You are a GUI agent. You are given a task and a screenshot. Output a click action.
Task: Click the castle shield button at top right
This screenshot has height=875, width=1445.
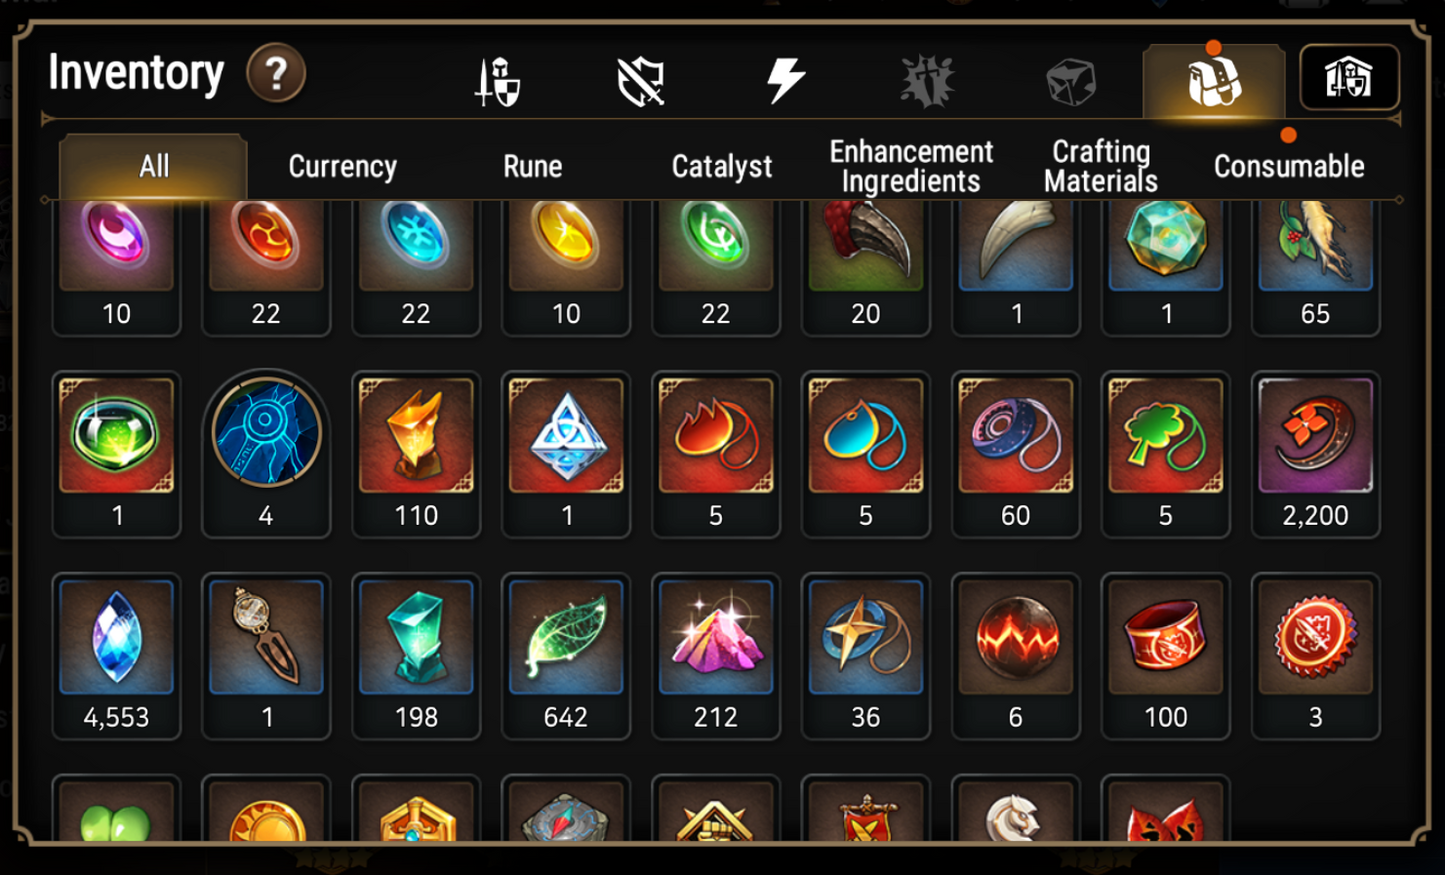click(x=1349, y=78)
